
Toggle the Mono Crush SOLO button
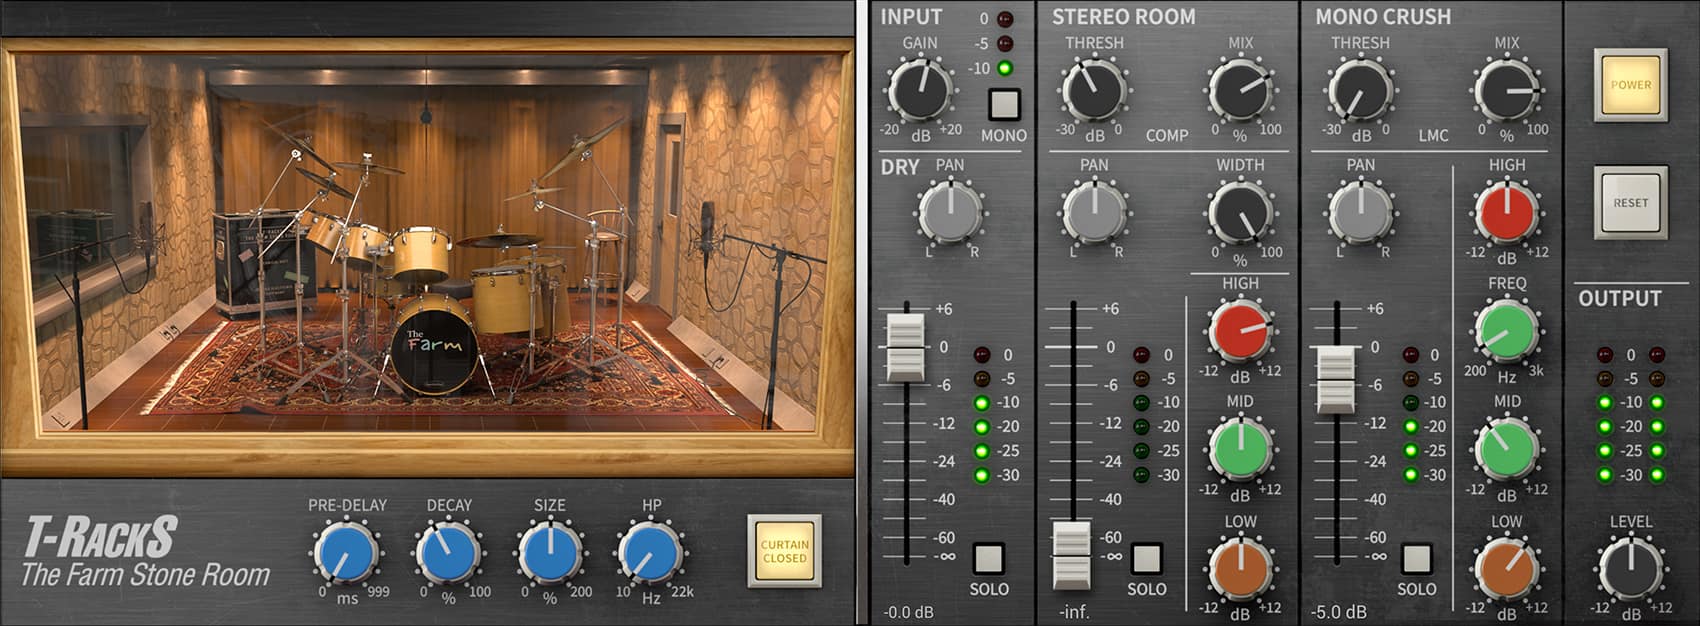point(1416,558)
